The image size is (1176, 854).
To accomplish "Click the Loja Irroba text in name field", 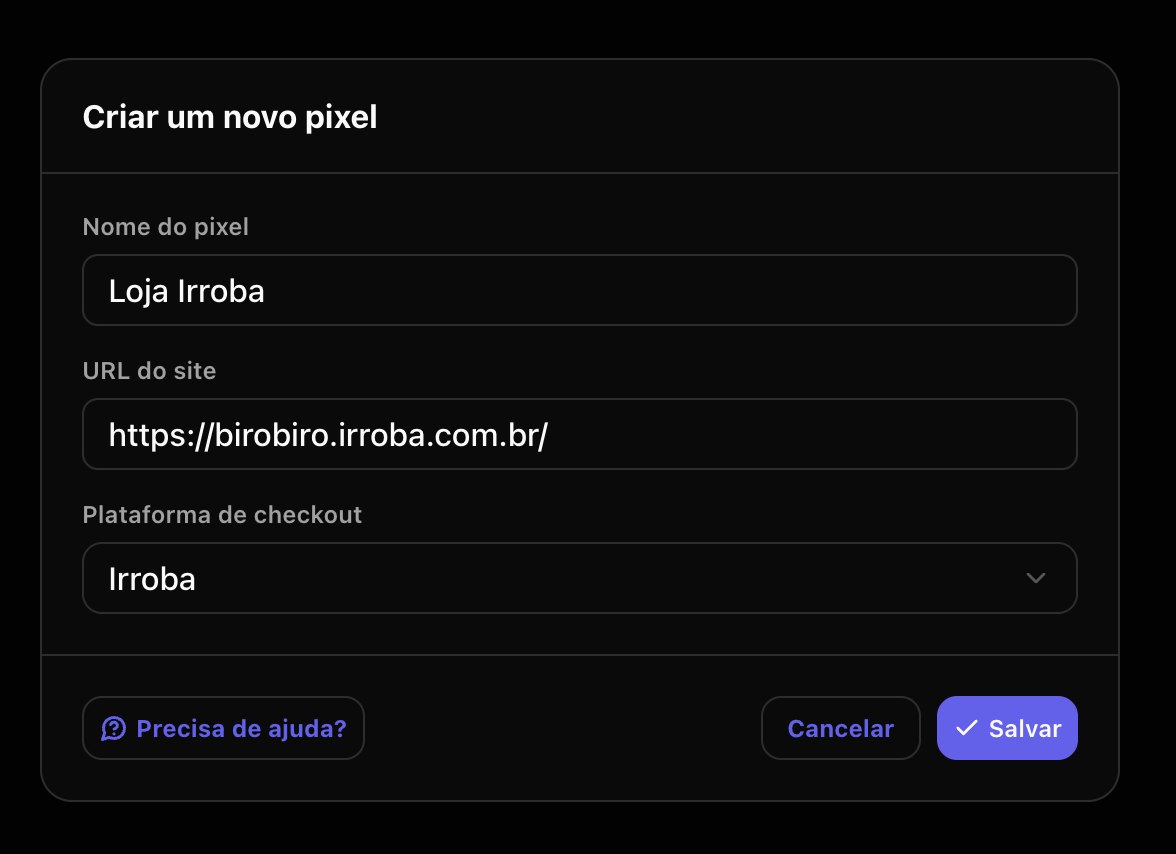I will pyautogui.click(x=187, y=292).
